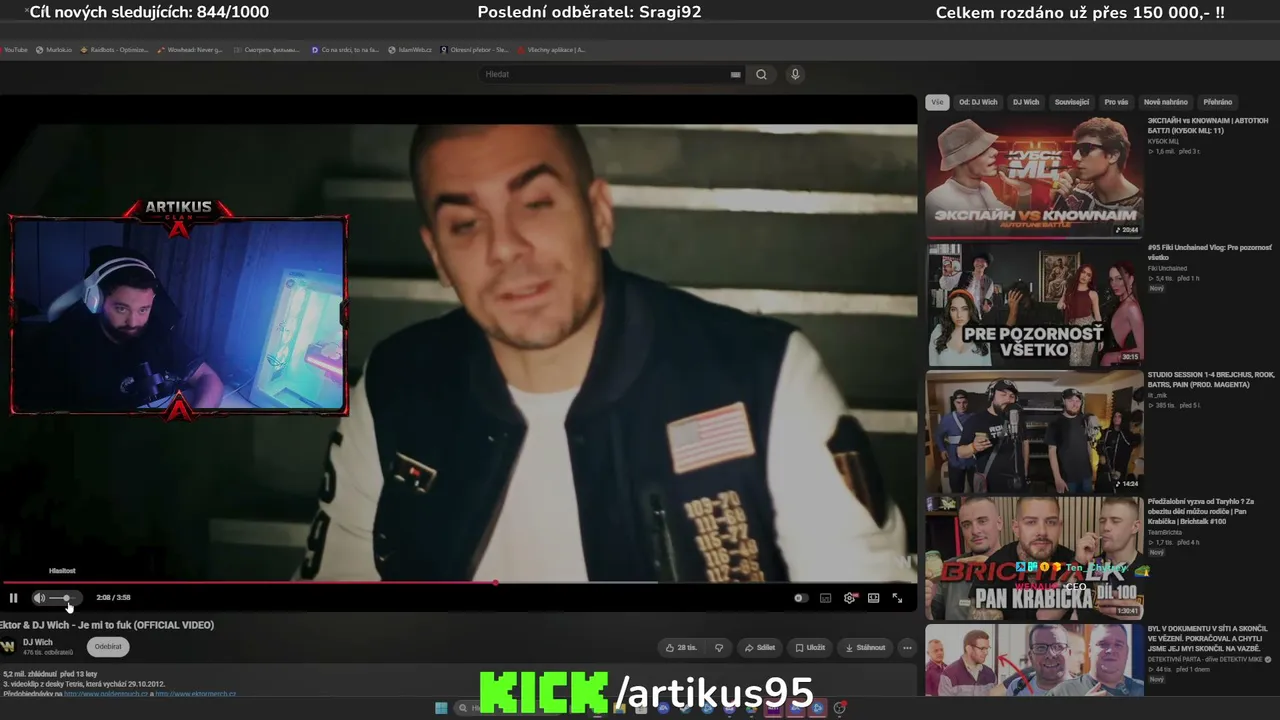Open the TeamBrichta channel name
The width and height of the screenshot is (1280, 720).
pos(1165,532)
